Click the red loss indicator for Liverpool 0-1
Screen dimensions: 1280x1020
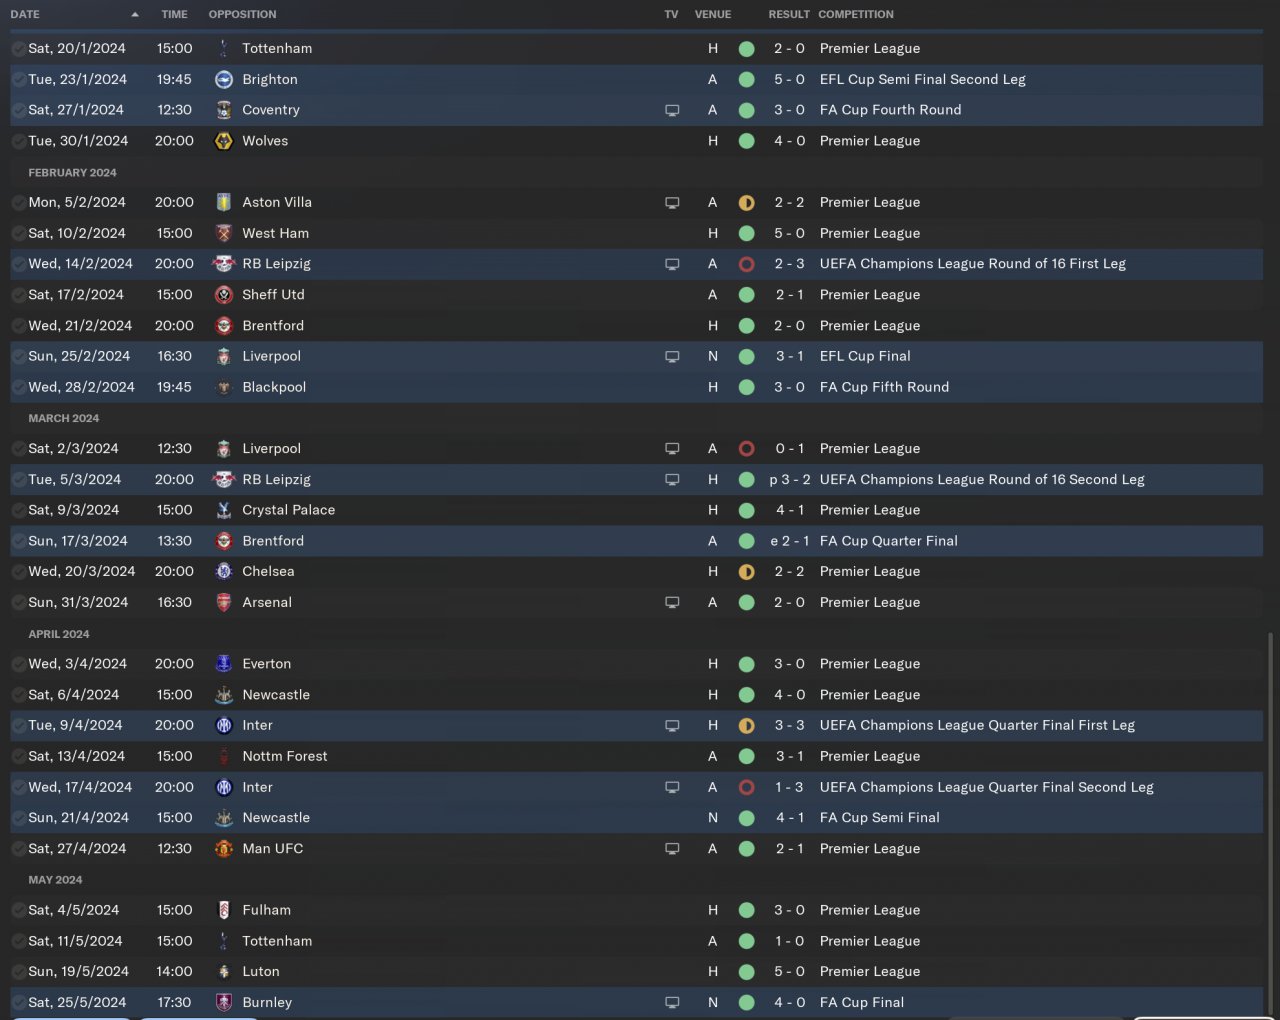(x=746, y=448)
